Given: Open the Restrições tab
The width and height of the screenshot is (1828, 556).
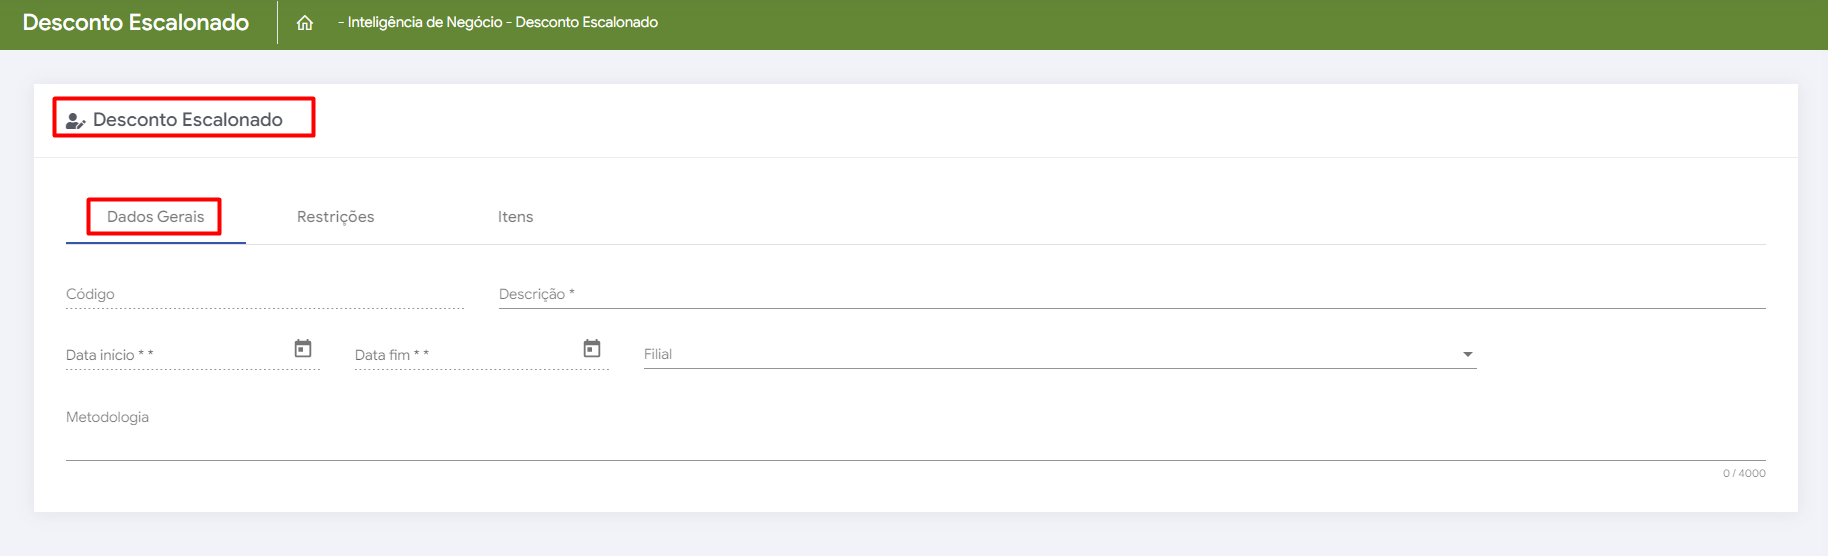Looking at the screenshot, I should point(335,217).
